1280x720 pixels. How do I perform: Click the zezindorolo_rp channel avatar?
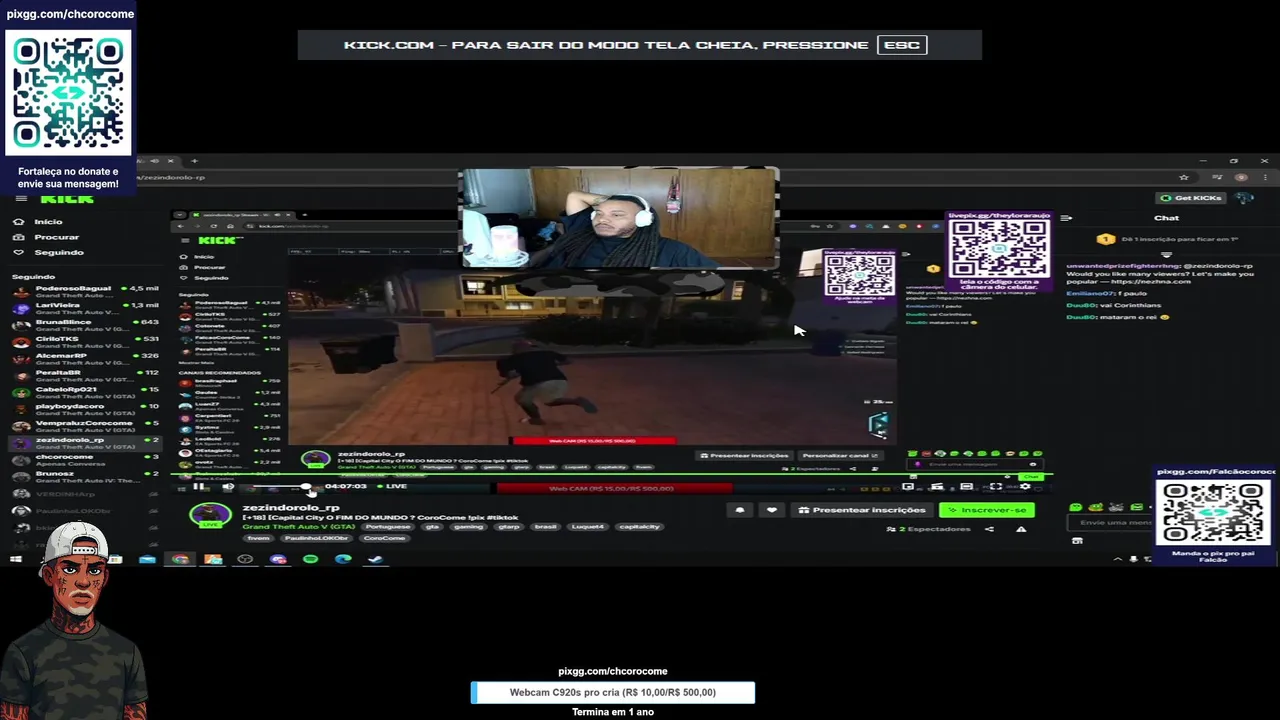pos(210,515)
